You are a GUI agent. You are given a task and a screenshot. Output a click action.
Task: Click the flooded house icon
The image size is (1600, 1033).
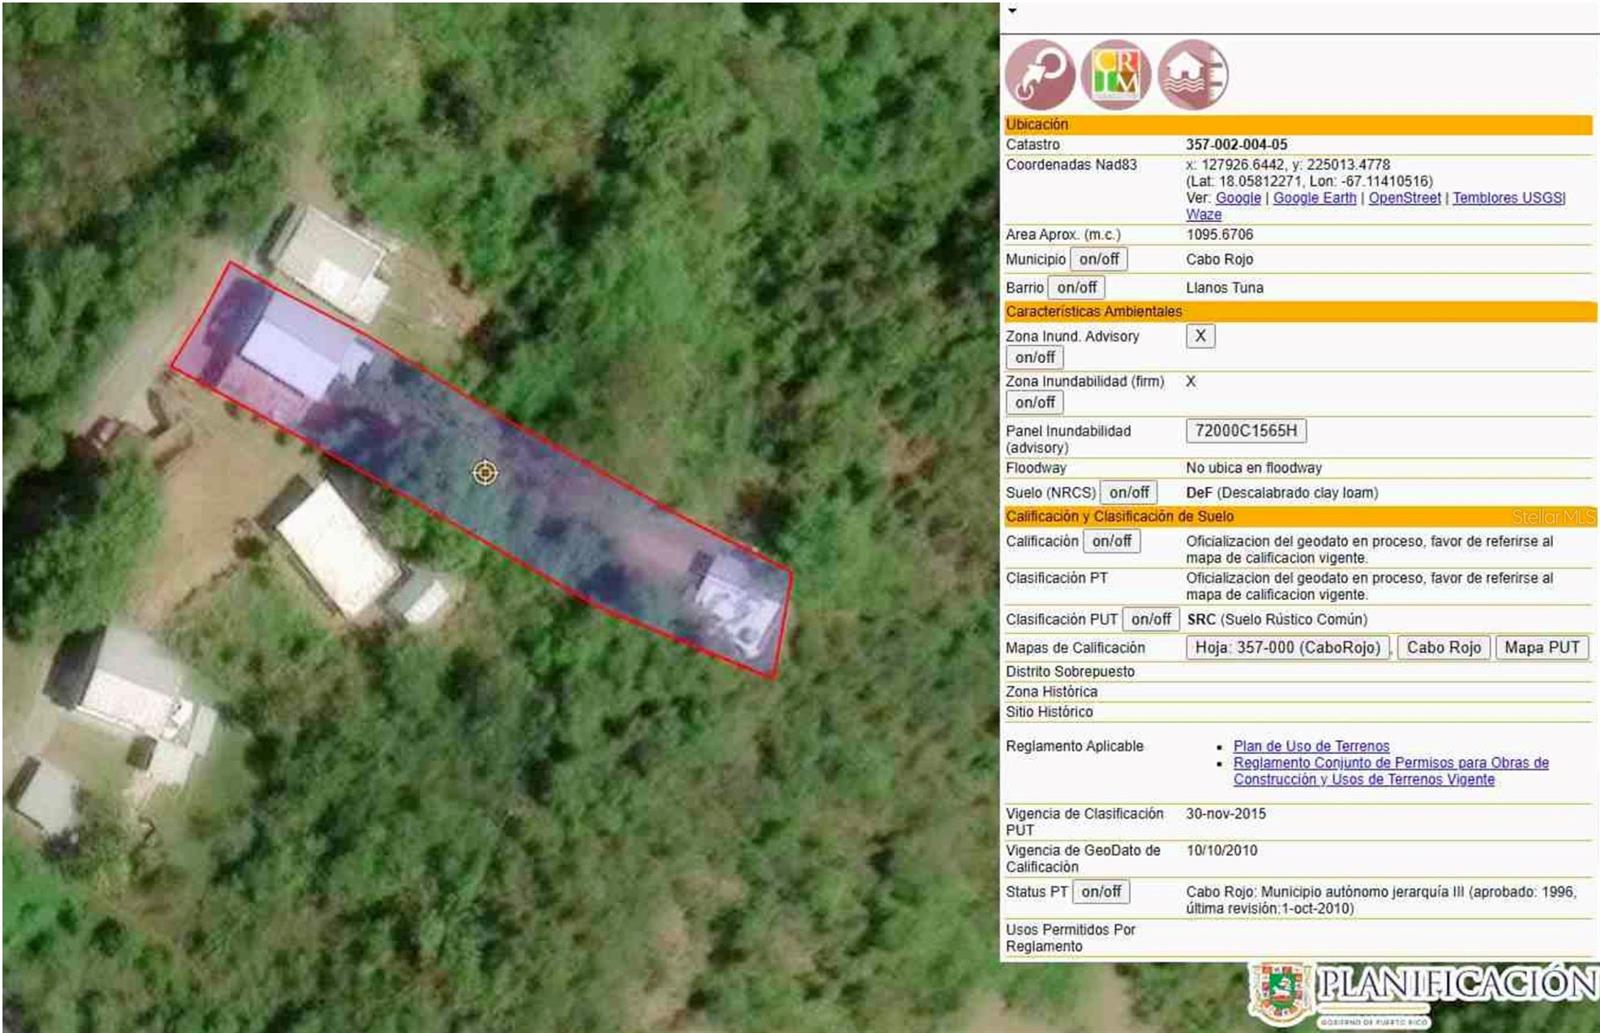coord(1193,75)
